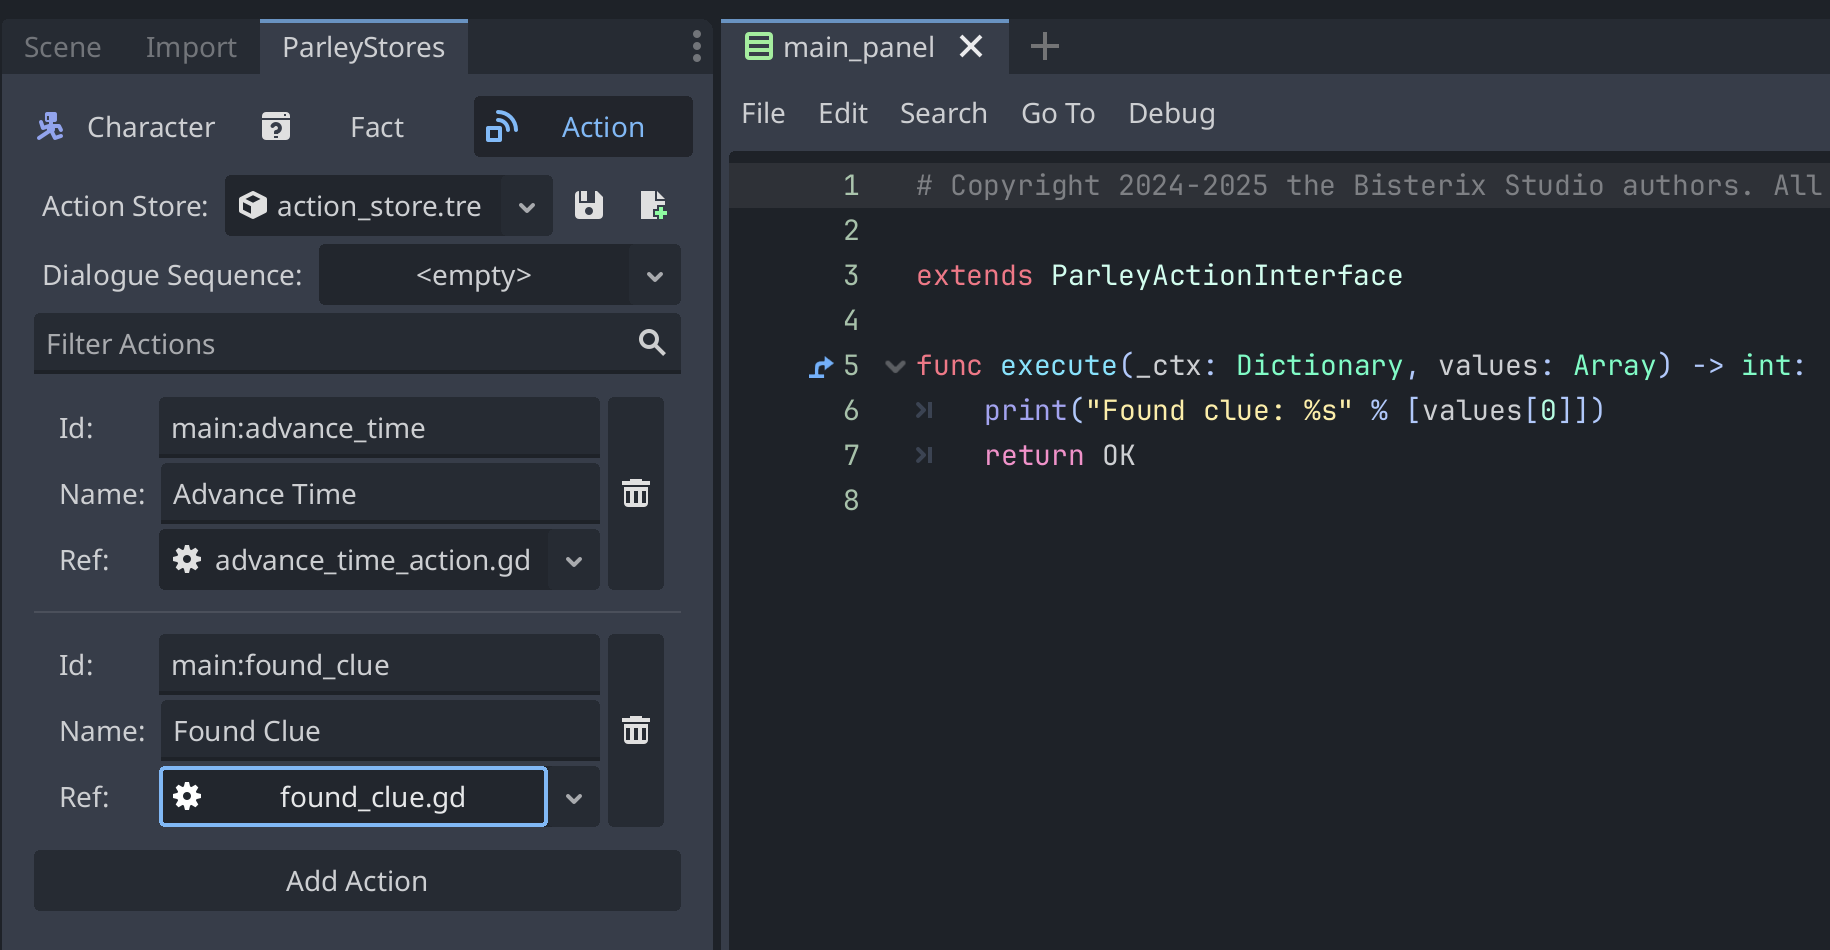Collapse the execute function fold arrow
1830x950 pixels.
[895, 367]
